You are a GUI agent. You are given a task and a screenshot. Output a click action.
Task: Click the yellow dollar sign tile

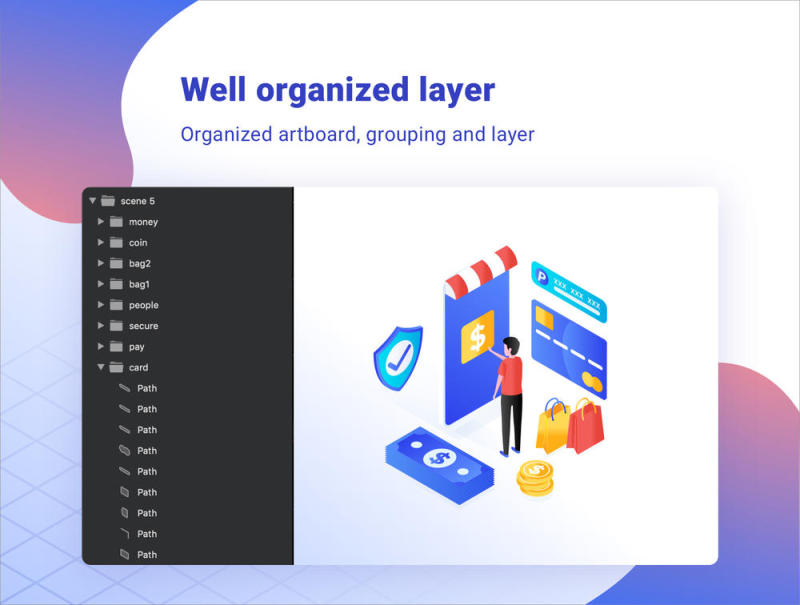[477, 335]
